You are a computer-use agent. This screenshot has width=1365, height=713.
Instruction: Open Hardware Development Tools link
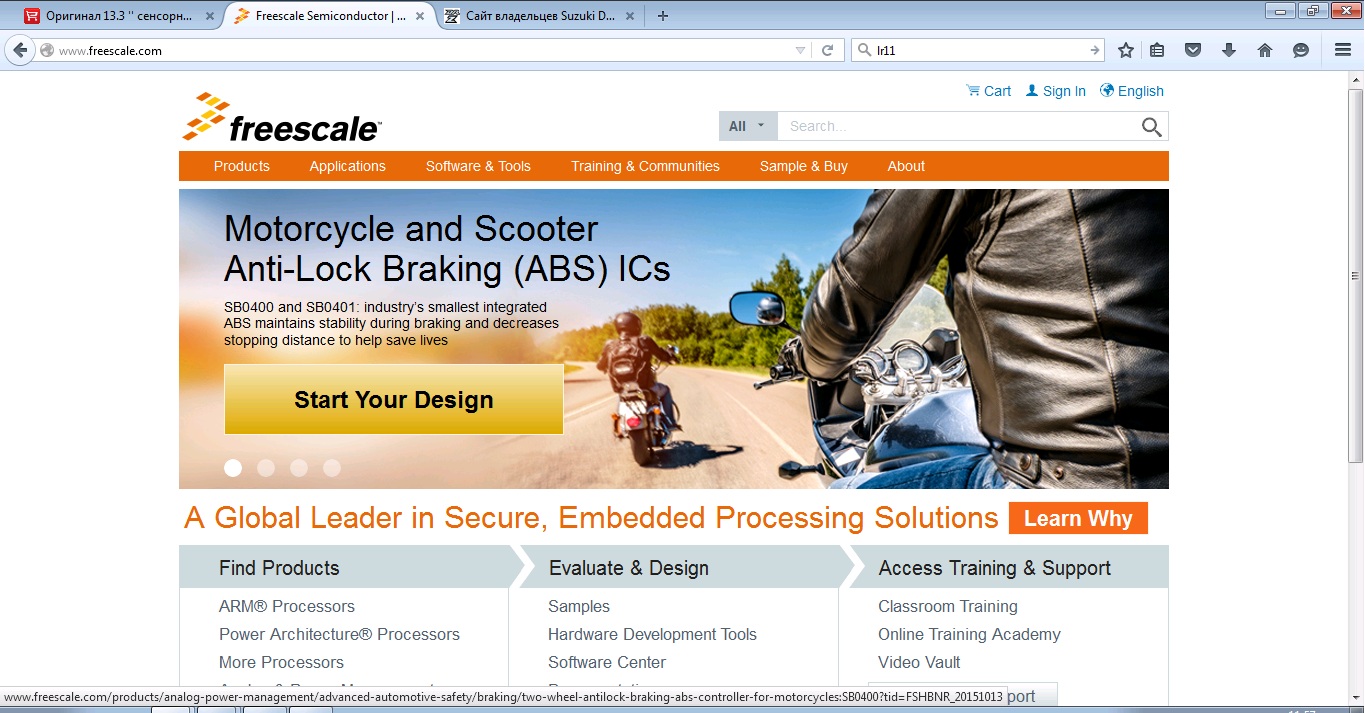point(652,634)
